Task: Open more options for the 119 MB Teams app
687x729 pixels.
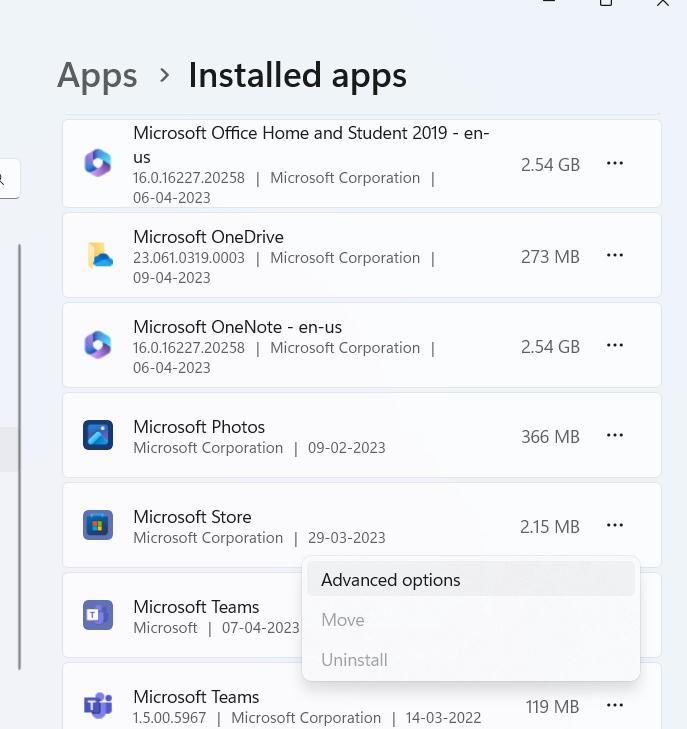Action: tap(615, 706)
